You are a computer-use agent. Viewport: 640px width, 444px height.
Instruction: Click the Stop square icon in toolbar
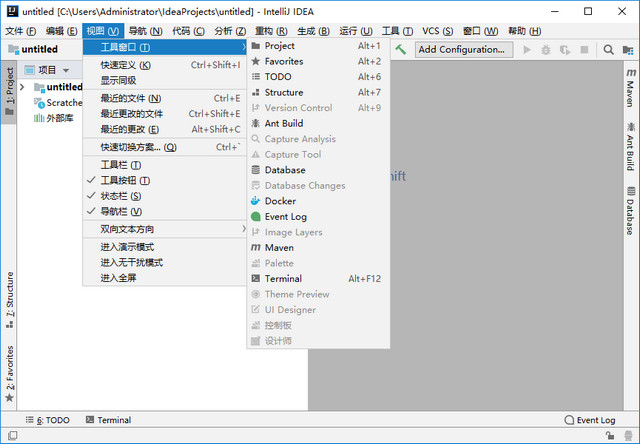point(584,50)
